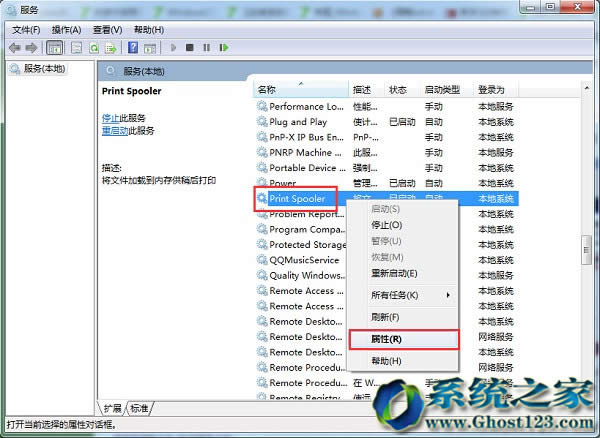Open the 文件(F) menu
Screen dimensions: 600x438
pyautogui.click(x=26, y=30)
